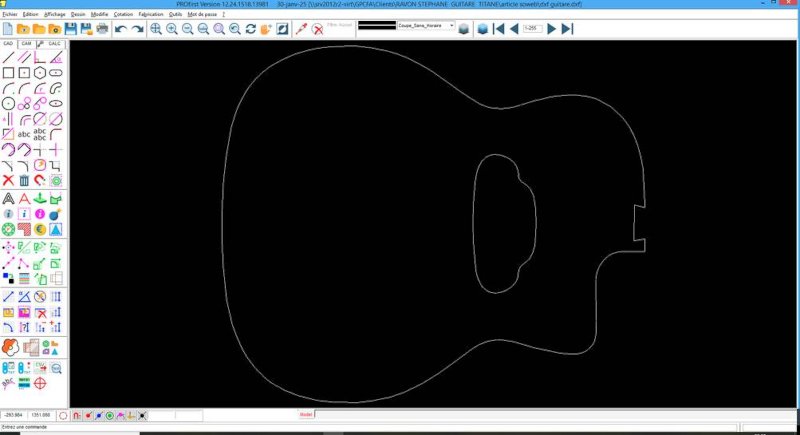Open the Affichage menu

54,14
